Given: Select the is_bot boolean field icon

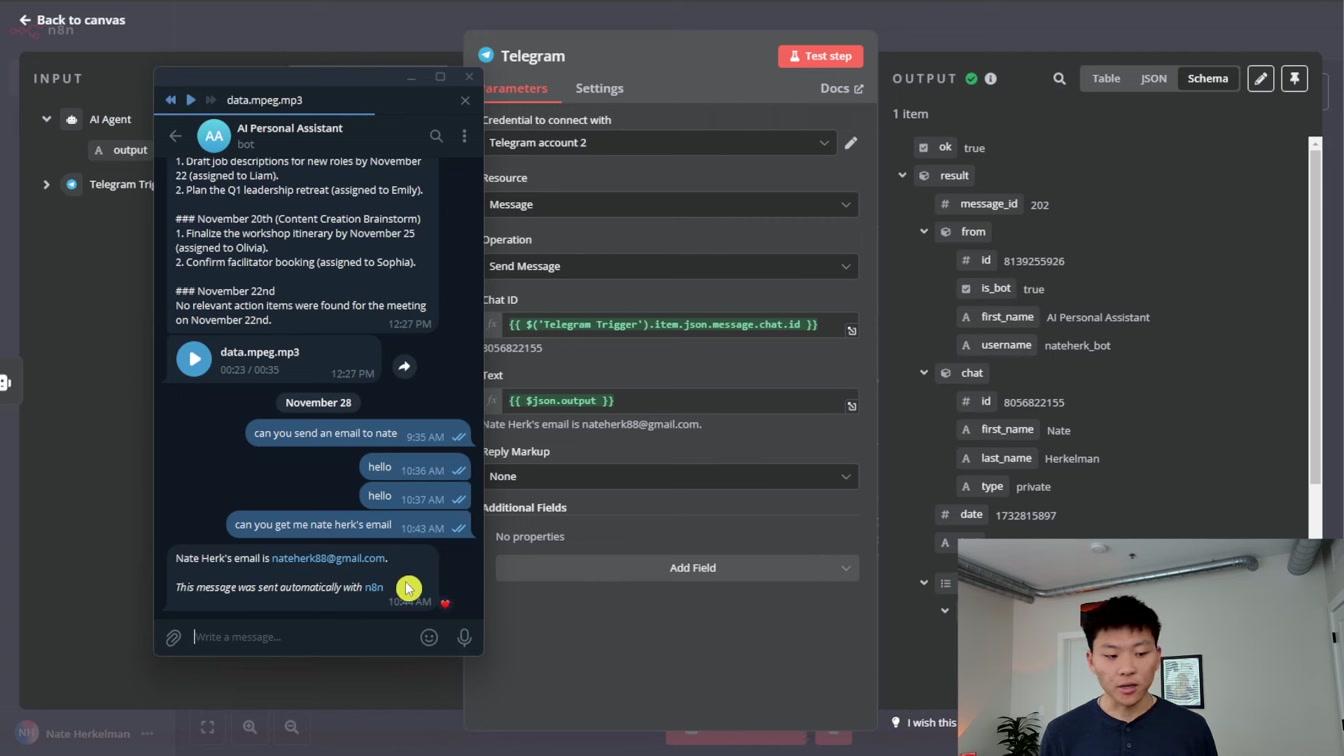Looking at the screenshot, I should pos(966,288).
